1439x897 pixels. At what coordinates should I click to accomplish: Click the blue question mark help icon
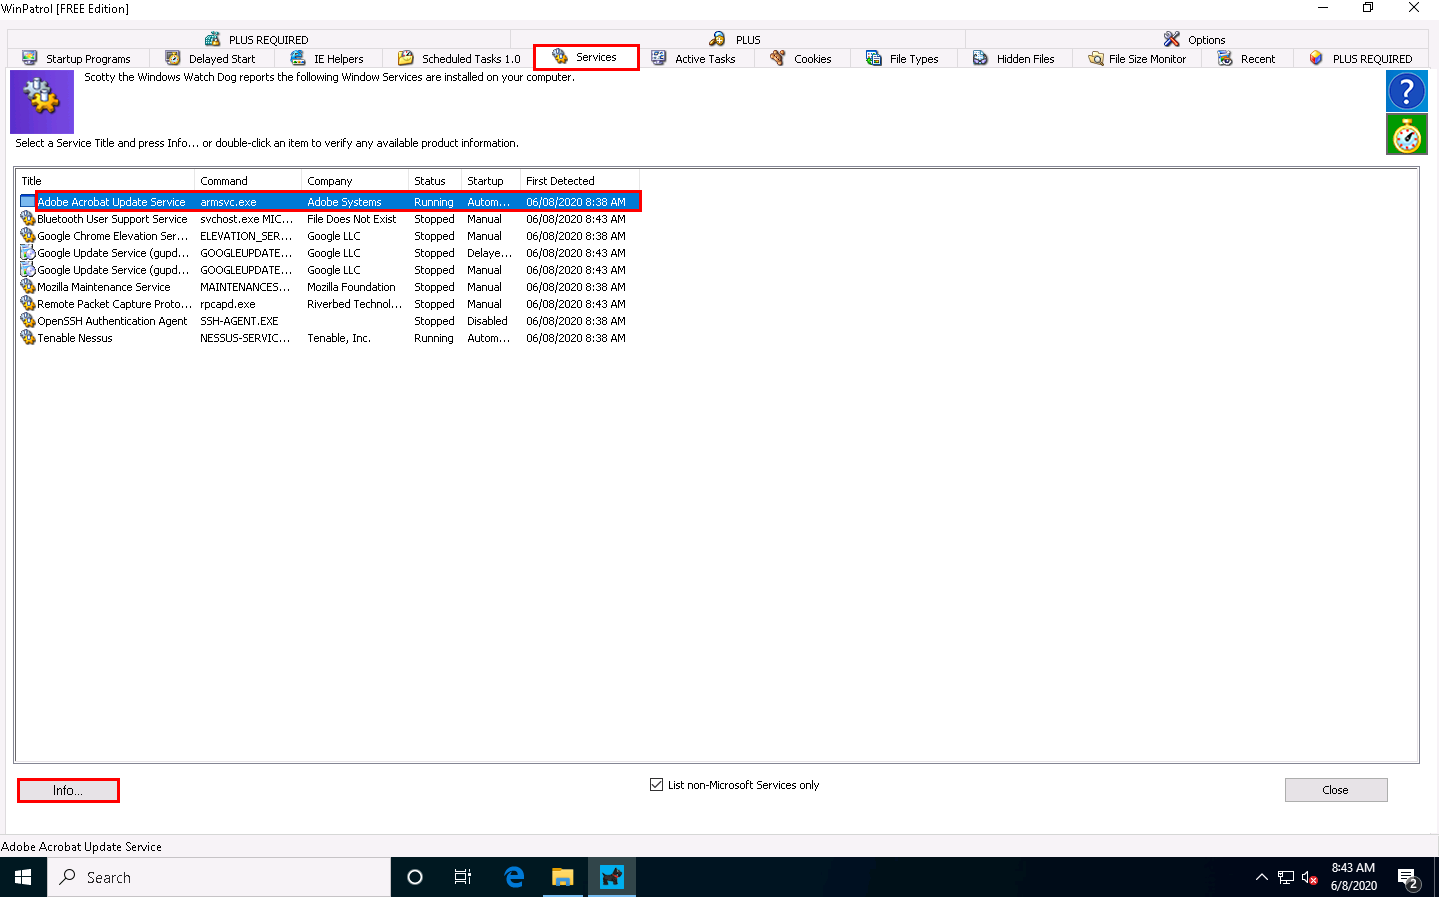click(x=1406, y=92)
